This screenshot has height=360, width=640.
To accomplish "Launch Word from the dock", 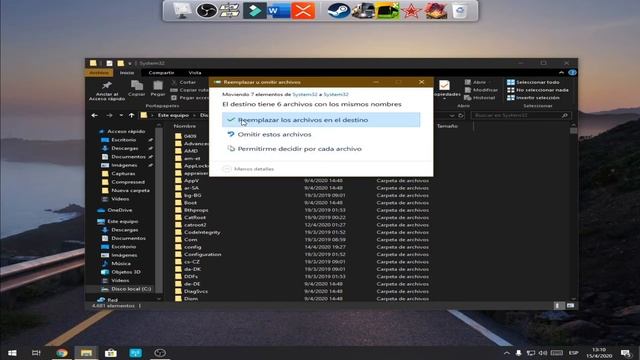I will pos(279,11).
